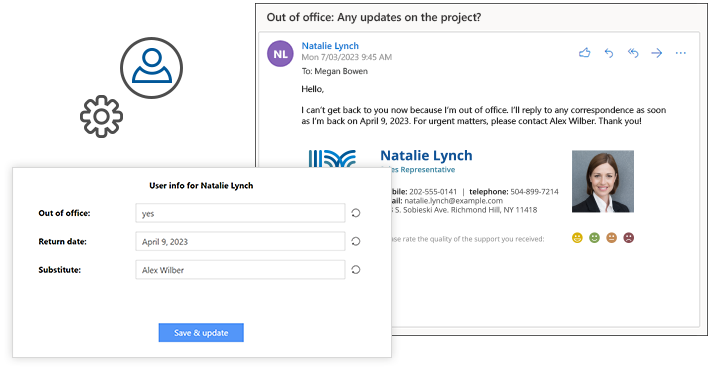
Task: Click the 'Hello,' greeting line
Action: point(312,89)
